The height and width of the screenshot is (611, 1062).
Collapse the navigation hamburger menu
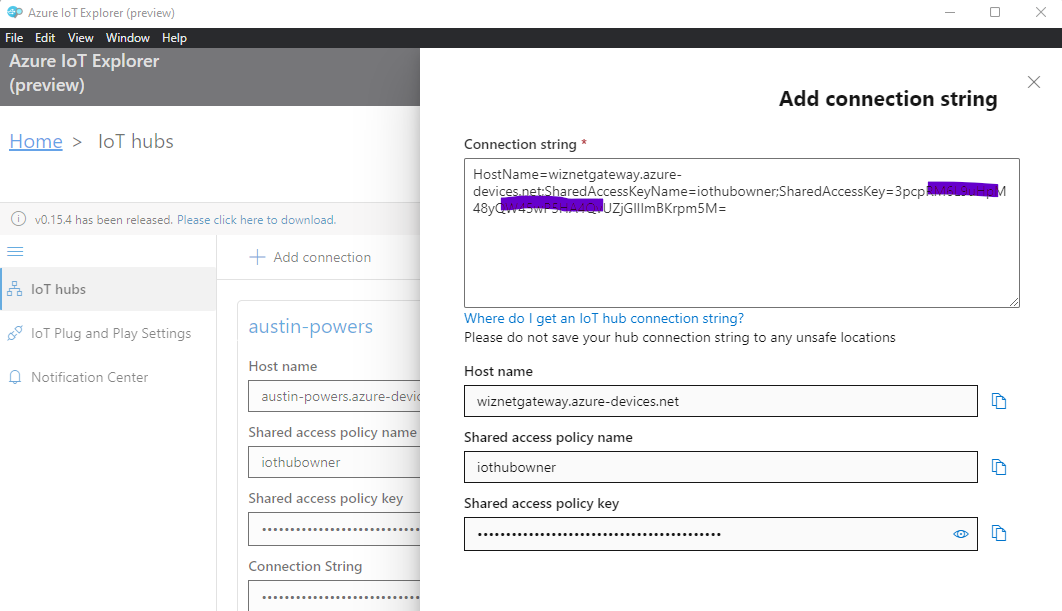pyautogui.click(x=15, y=252)
